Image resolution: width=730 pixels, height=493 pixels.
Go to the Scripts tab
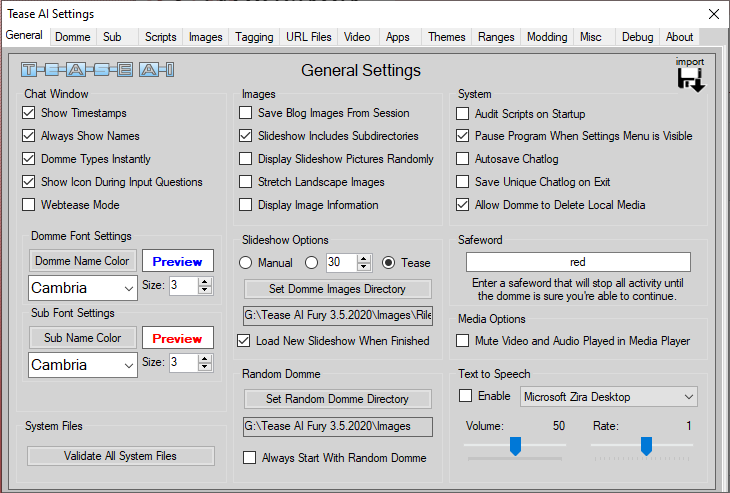(x=161, y=37)
